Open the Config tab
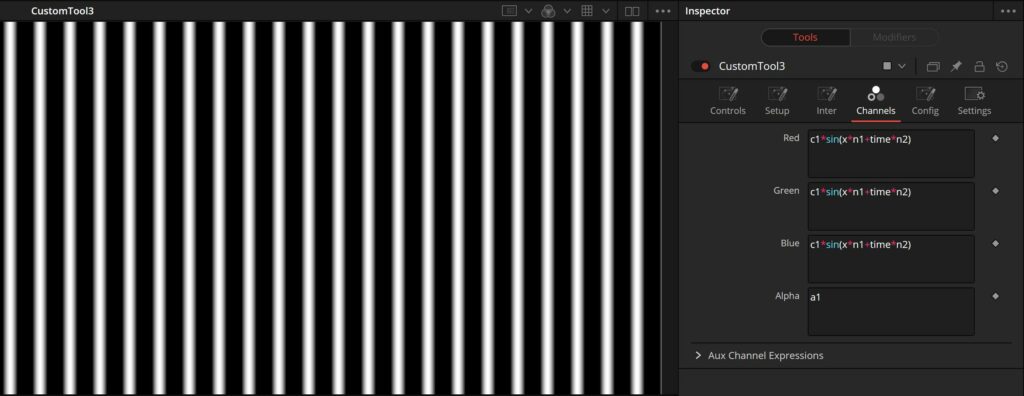This screenshot has height=396, width=1024. click(925, 101)
